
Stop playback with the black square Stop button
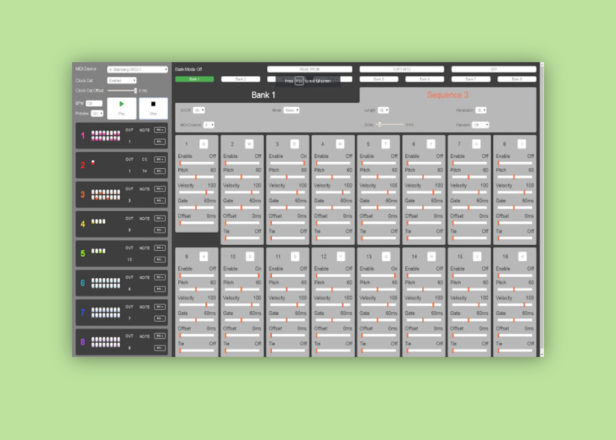pos(153,108)
